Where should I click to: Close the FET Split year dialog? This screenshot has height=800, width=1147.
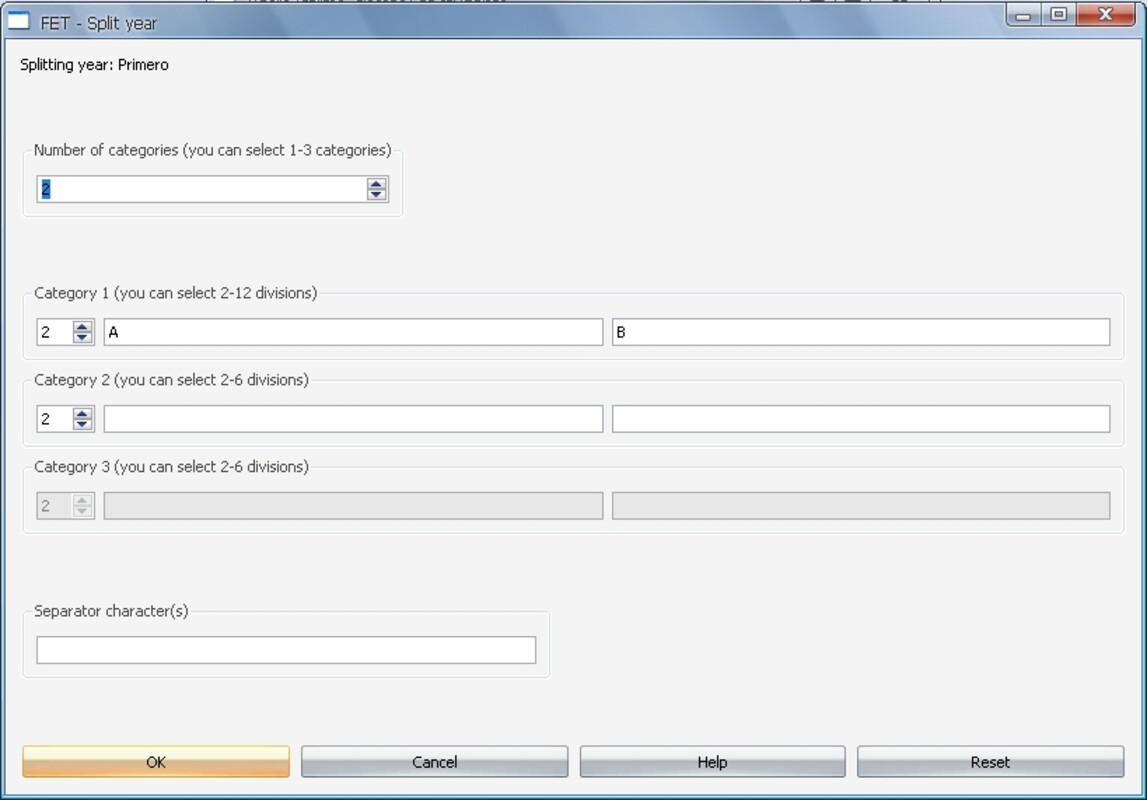click(x=1105, y=15)
